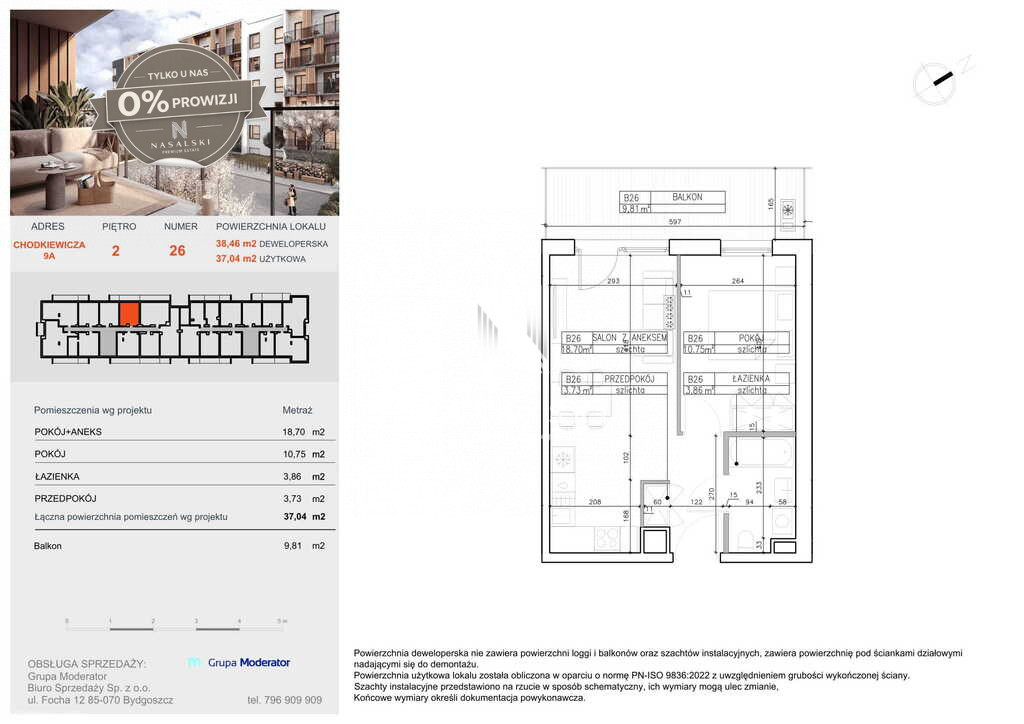Click the balcony air conditioner unit symbol
The width and height of the screenshot is (1024, 724).
[788, 210]
